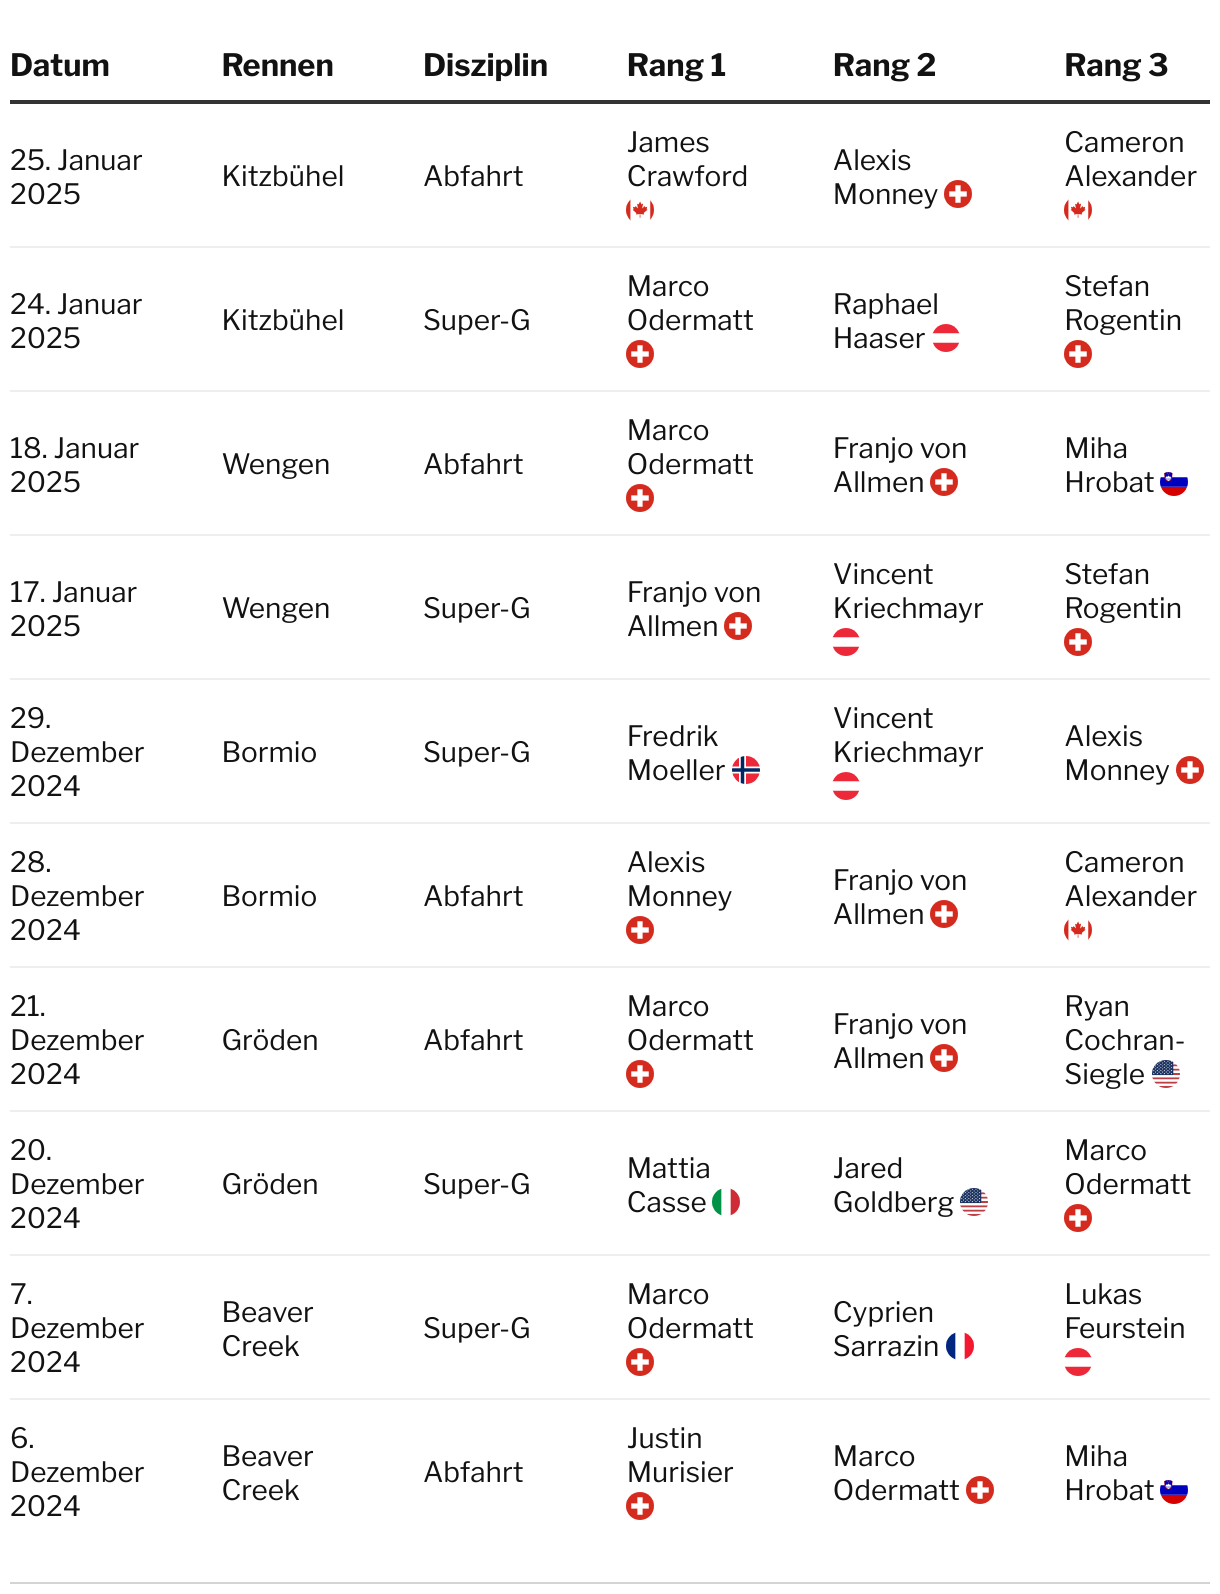Click the Rang 1 column header
The width and height of the screenshot is (1220, 1594).
point(676,65)
